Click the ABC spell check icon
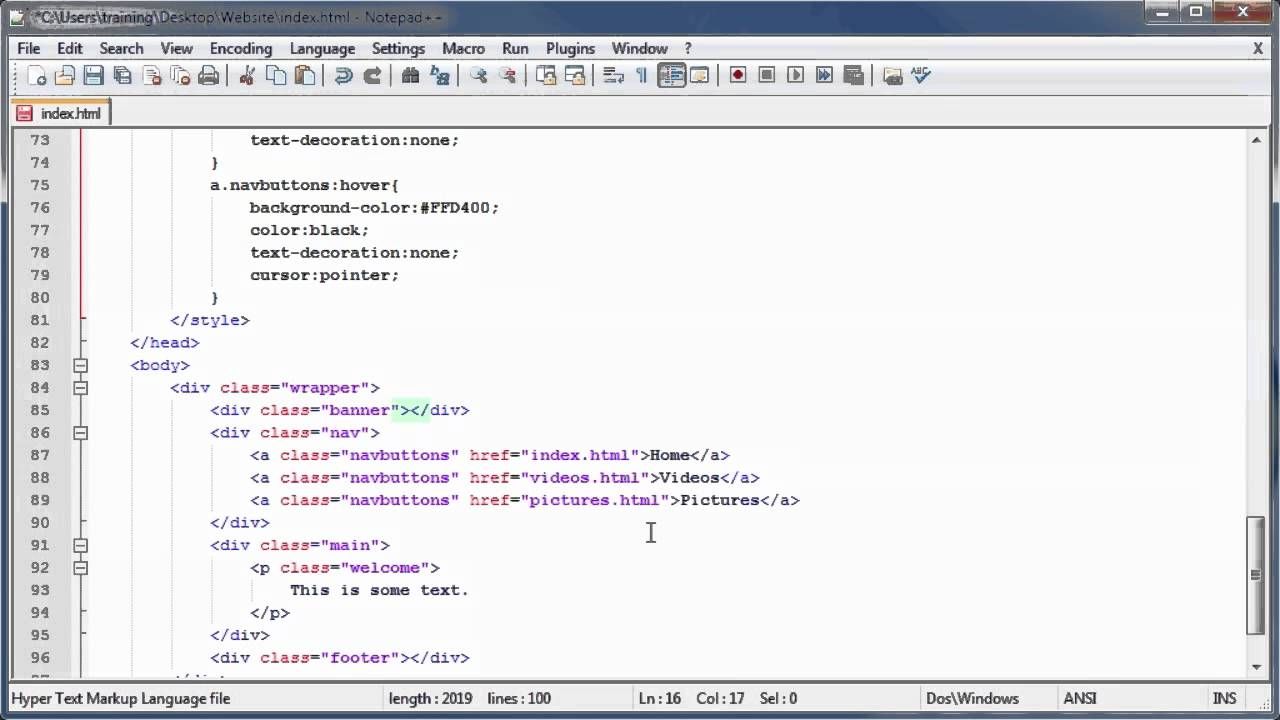The image size is (1280, 720). pyautogui.click(x=921, y=76)
